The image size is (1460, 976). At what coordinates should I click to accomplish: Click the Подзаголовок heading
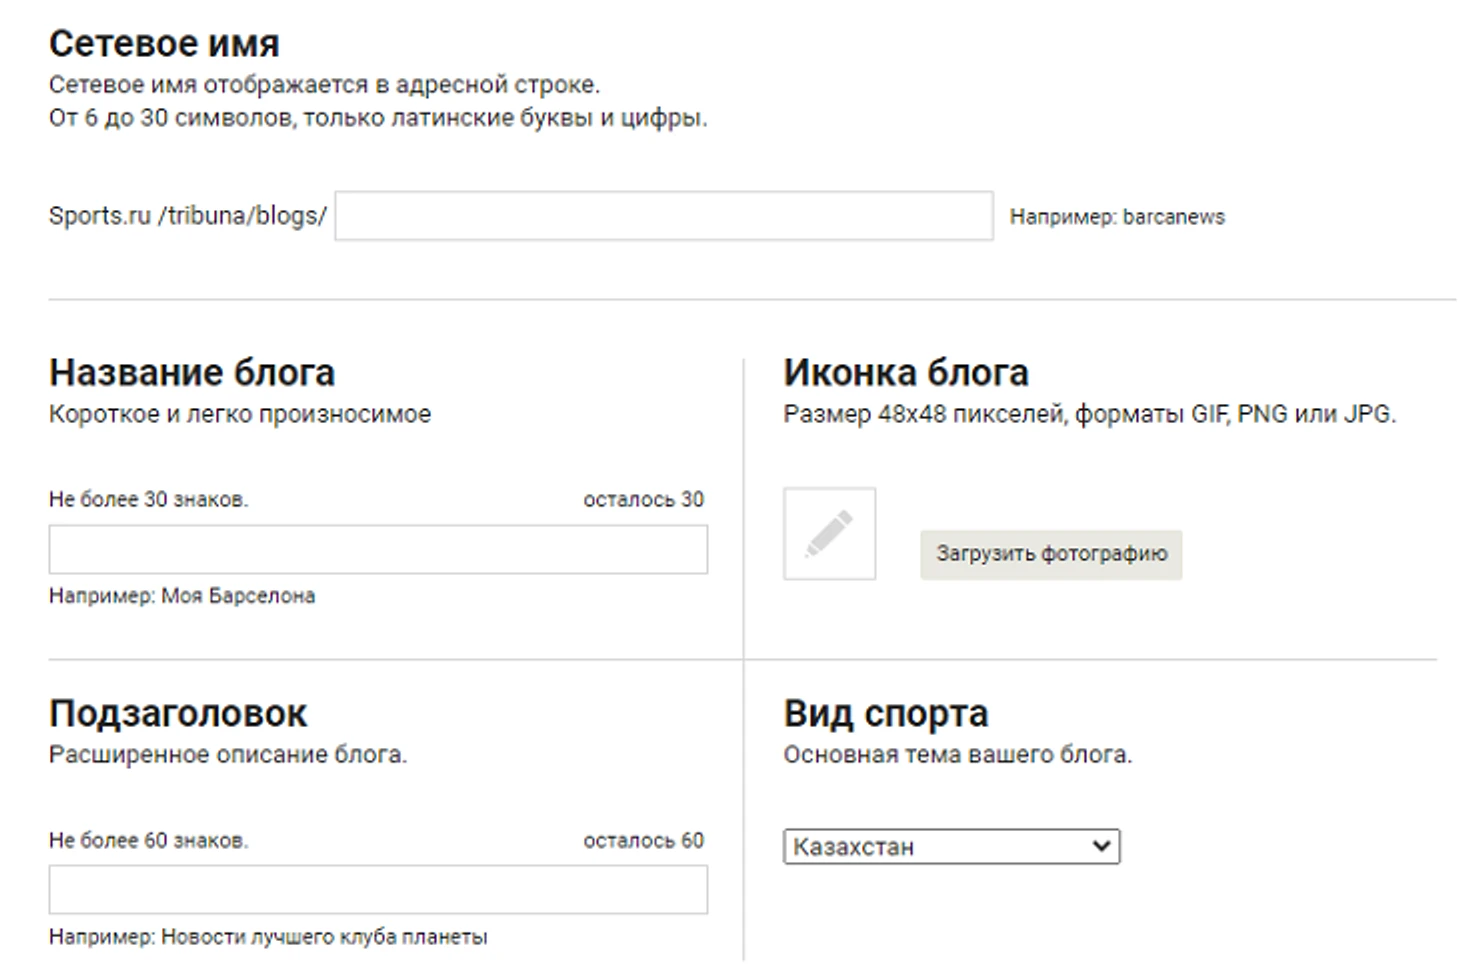coord(178,714)
